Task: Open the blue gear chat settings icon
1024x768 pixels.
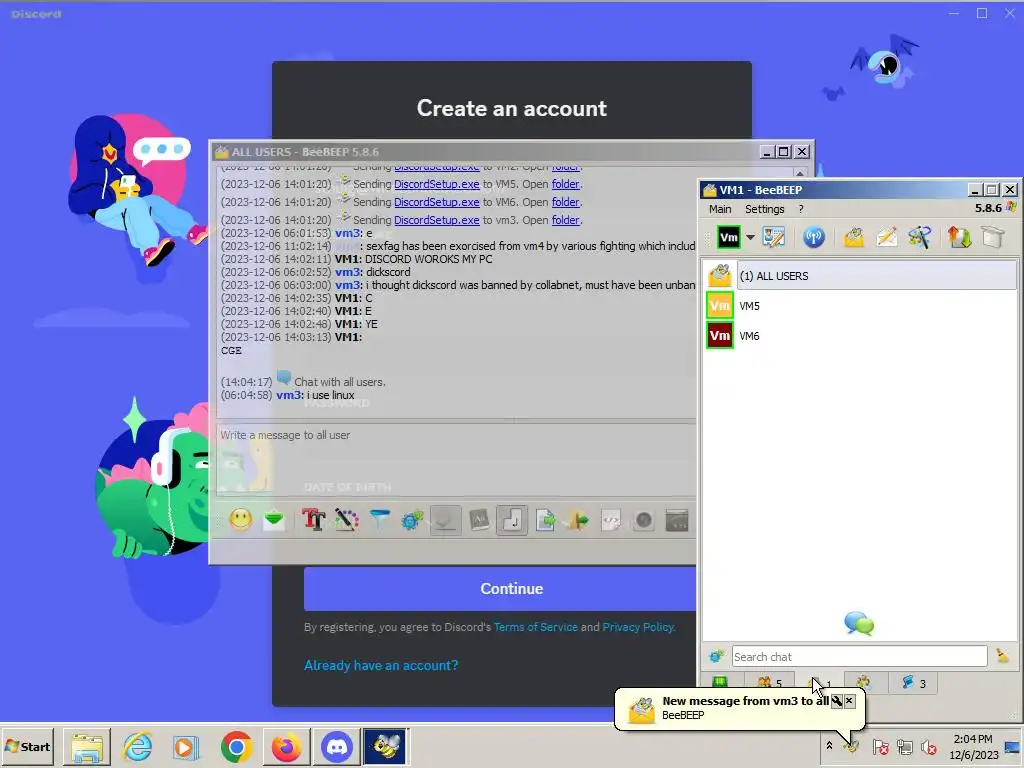Action: [412, 520]
